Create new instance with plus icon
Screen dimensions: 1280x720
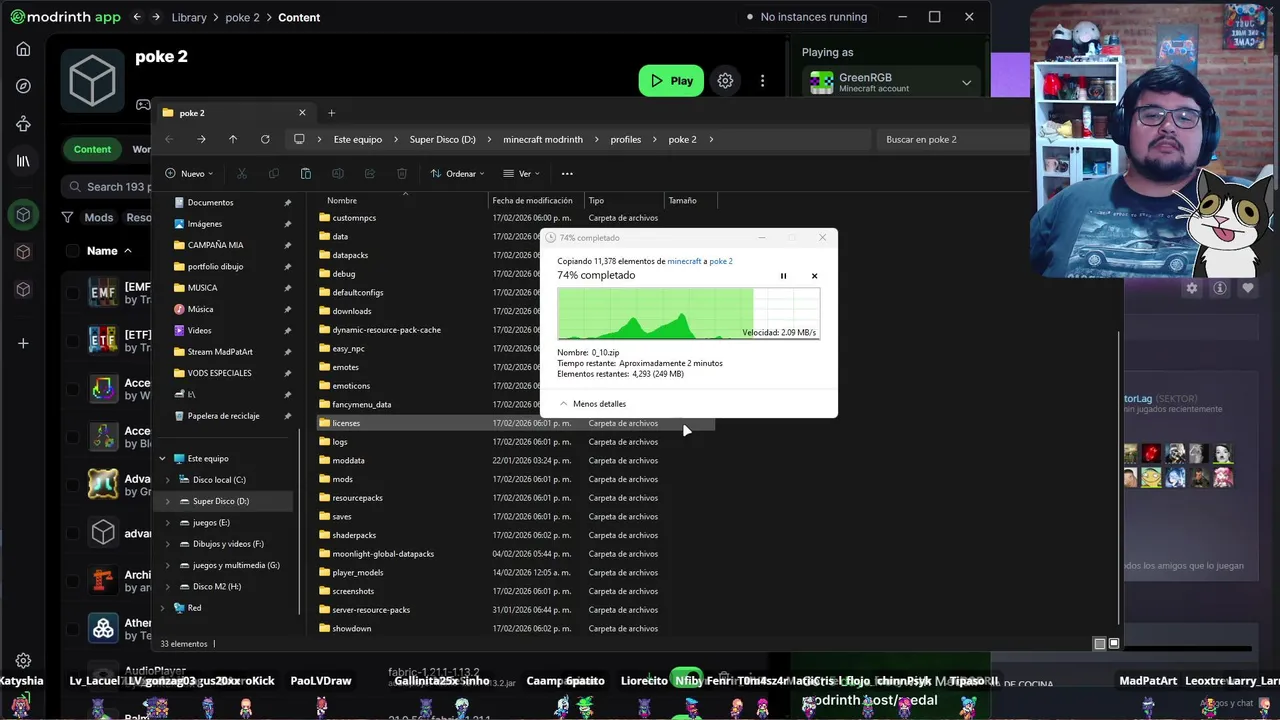point(23,343)
